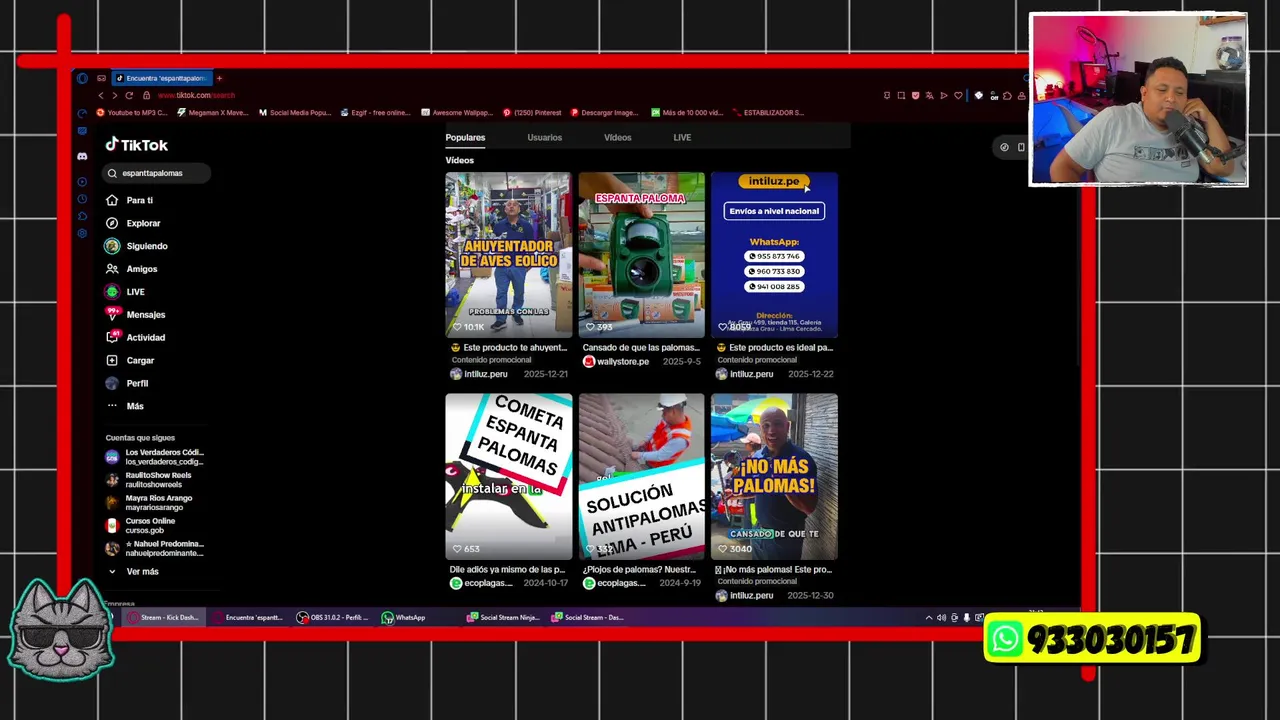Open Social Media Popu... bookmark
The image size is (1280, 720).
pos(295,113)
